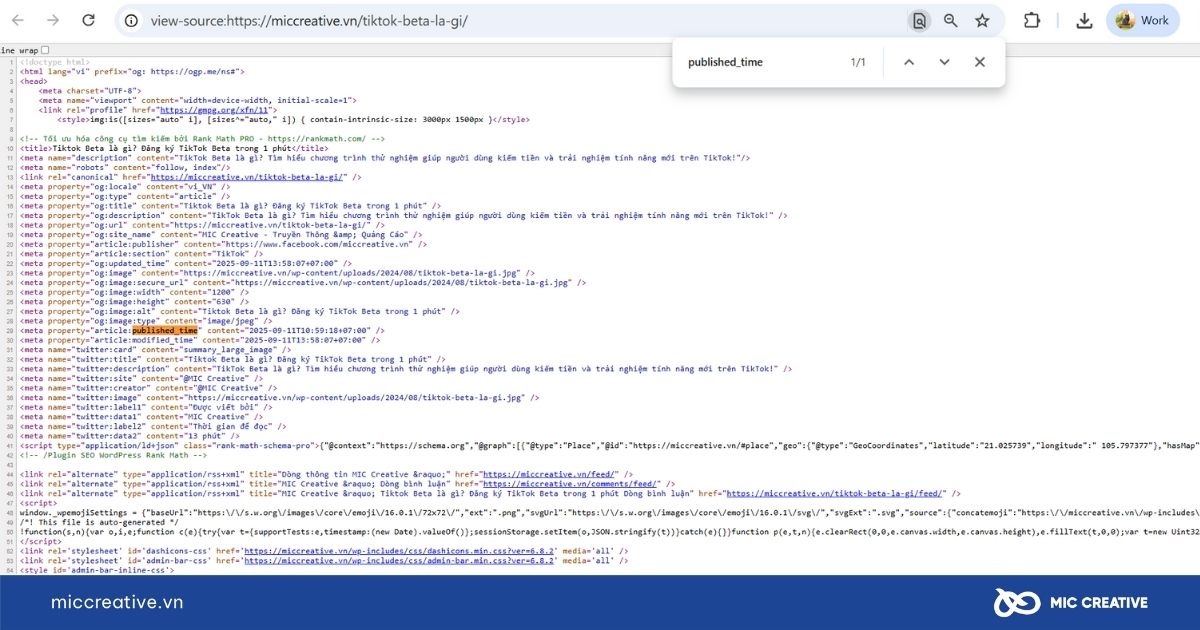Screen dimensions: 1200x630
Task: Open the Work profile button
Action: tap(1142, 20)
